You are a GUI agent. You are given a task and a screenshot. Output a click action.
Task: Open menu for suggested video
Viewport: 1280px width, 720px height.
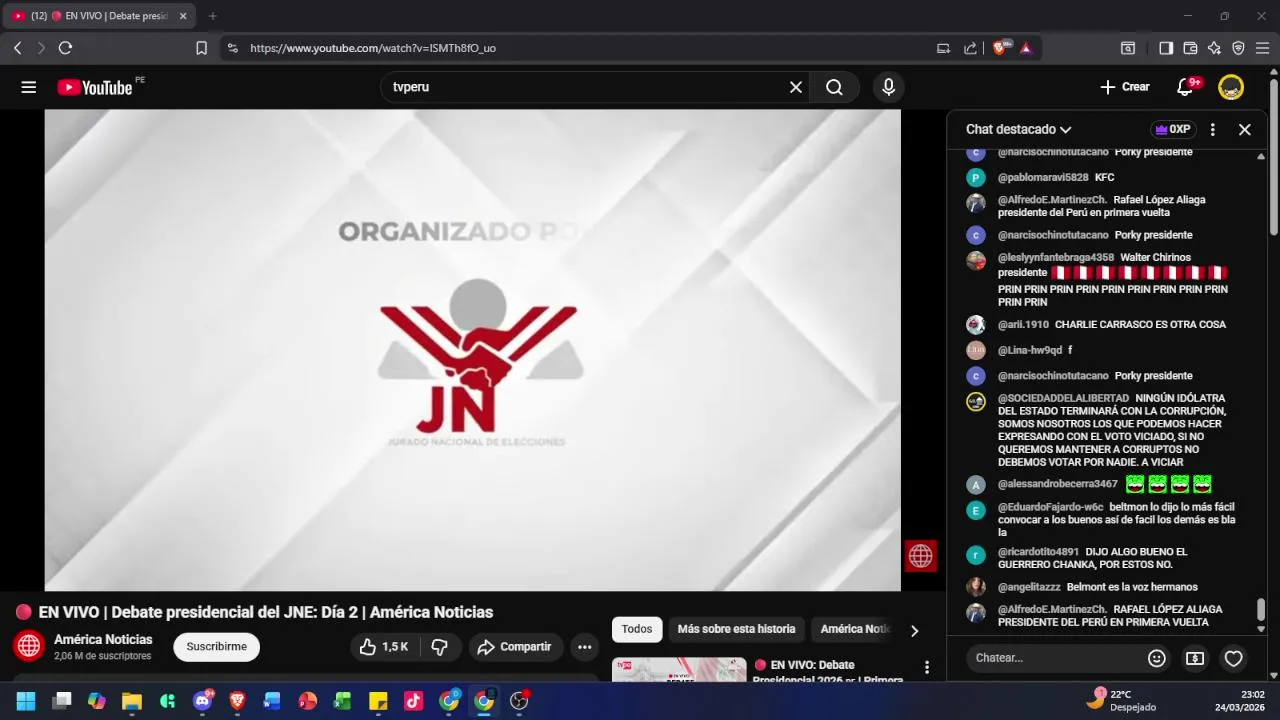(927, 667)
